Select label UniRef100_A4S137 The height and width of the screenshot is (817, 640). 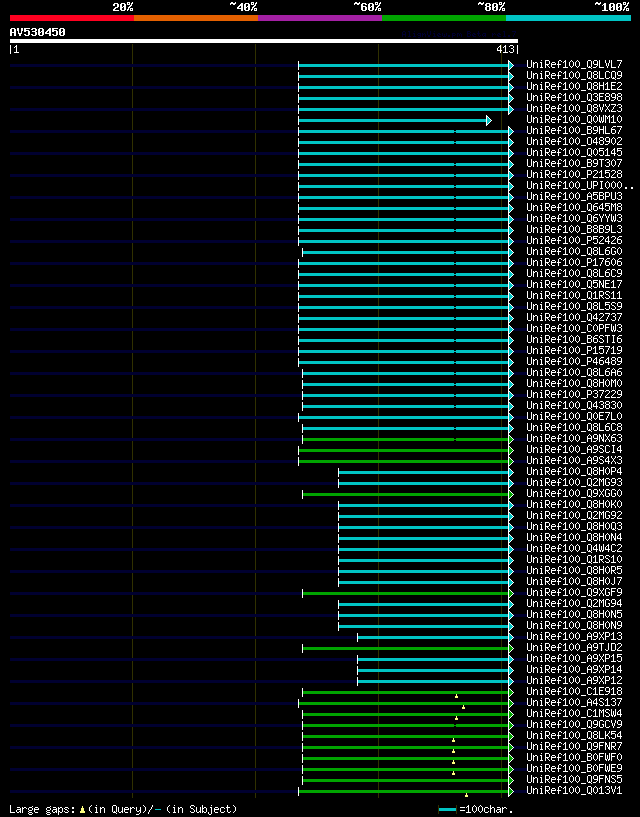coord(574,702)
